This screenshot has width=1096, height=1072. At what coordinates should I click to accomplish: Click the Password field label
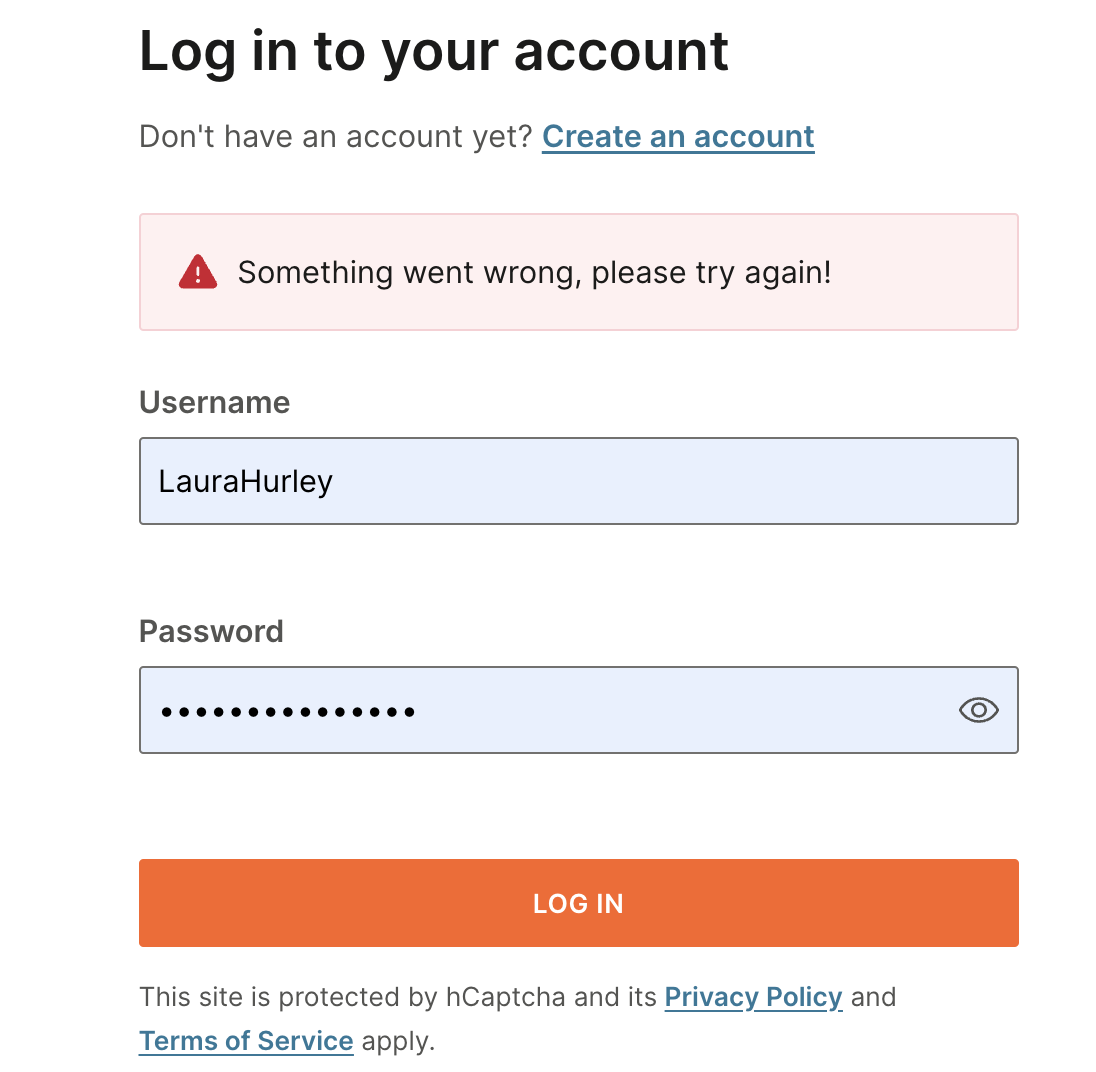pyautogui.click(x=211, y=631)
